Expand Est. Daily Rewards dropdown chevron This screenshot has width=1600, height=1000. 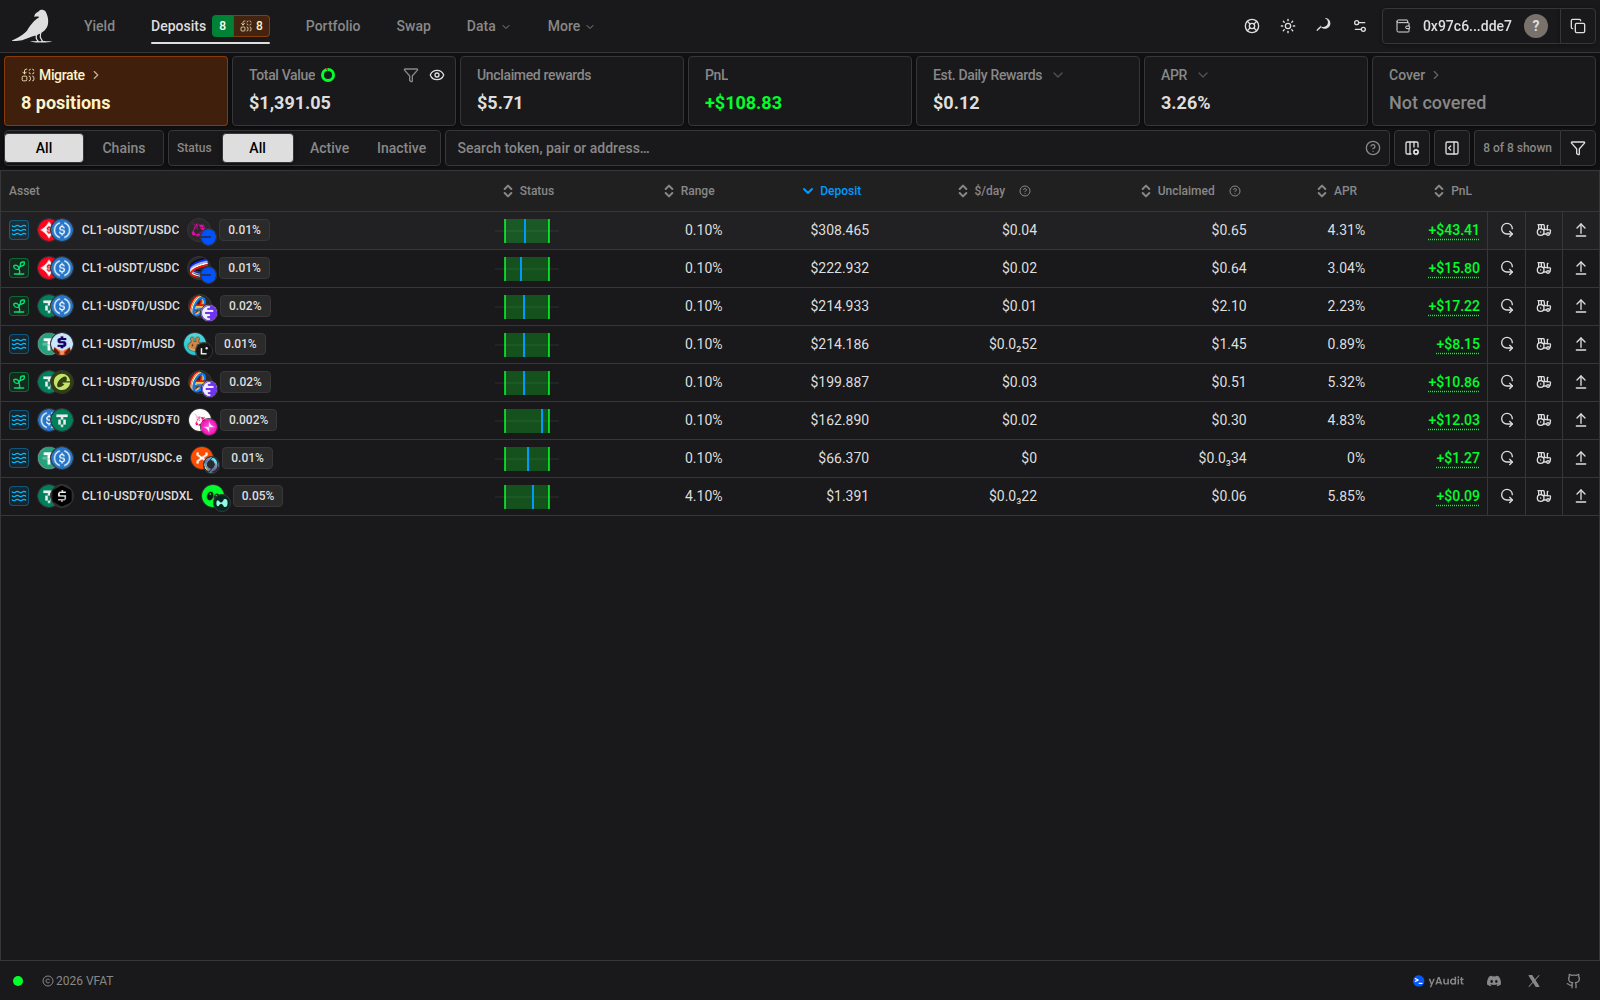1058,75
